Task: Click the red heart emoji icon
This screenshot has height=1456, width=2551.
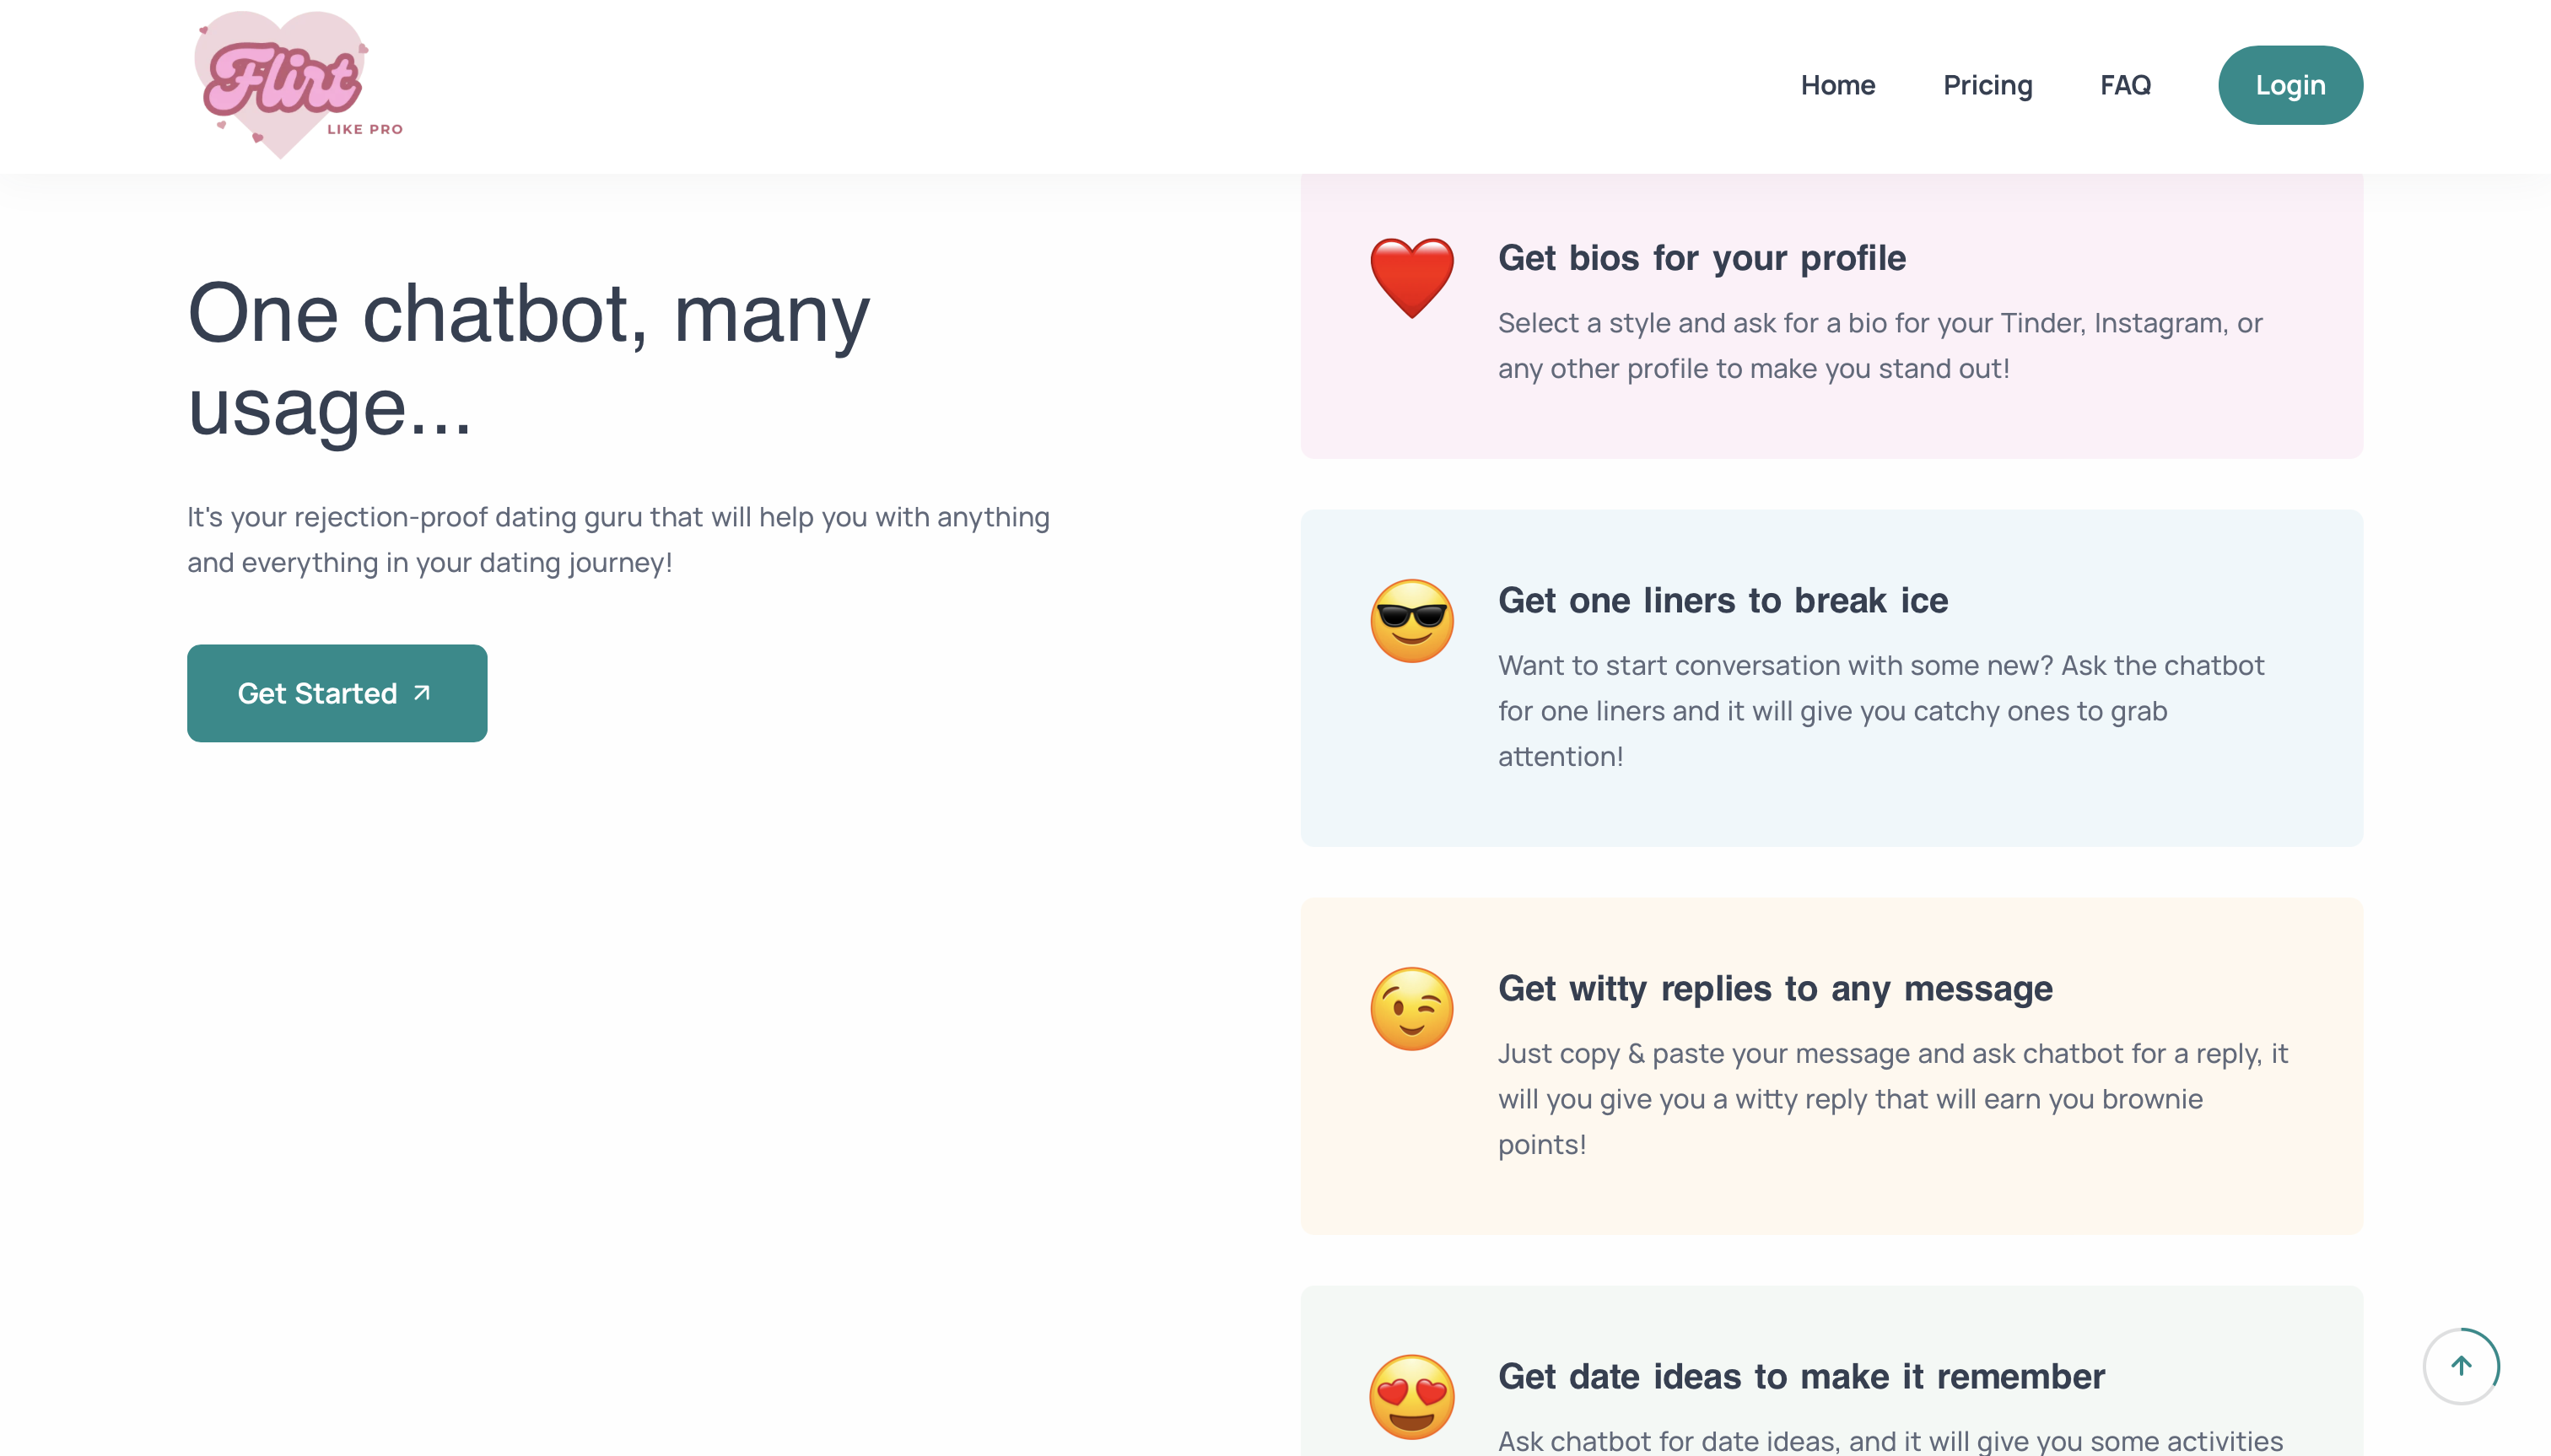Action: point(1411,278)
